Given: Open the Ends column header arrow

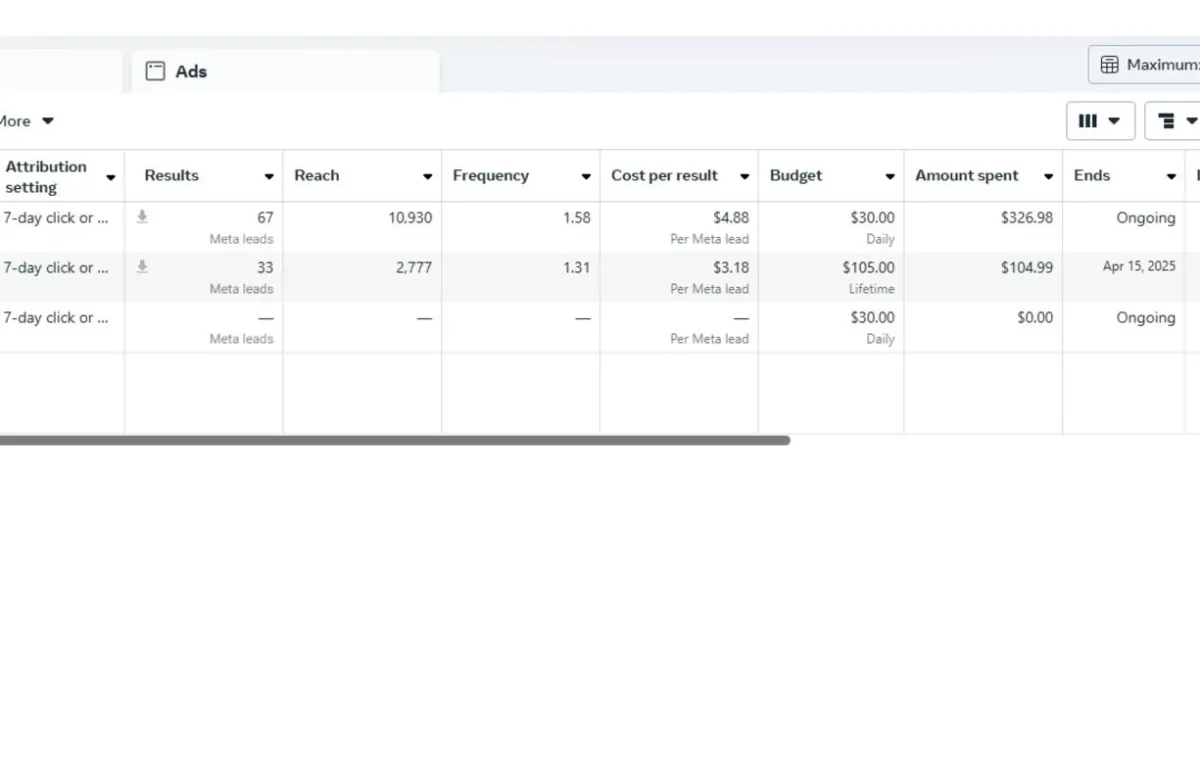Looking at the screenshot, I should tap(1171, 177).
